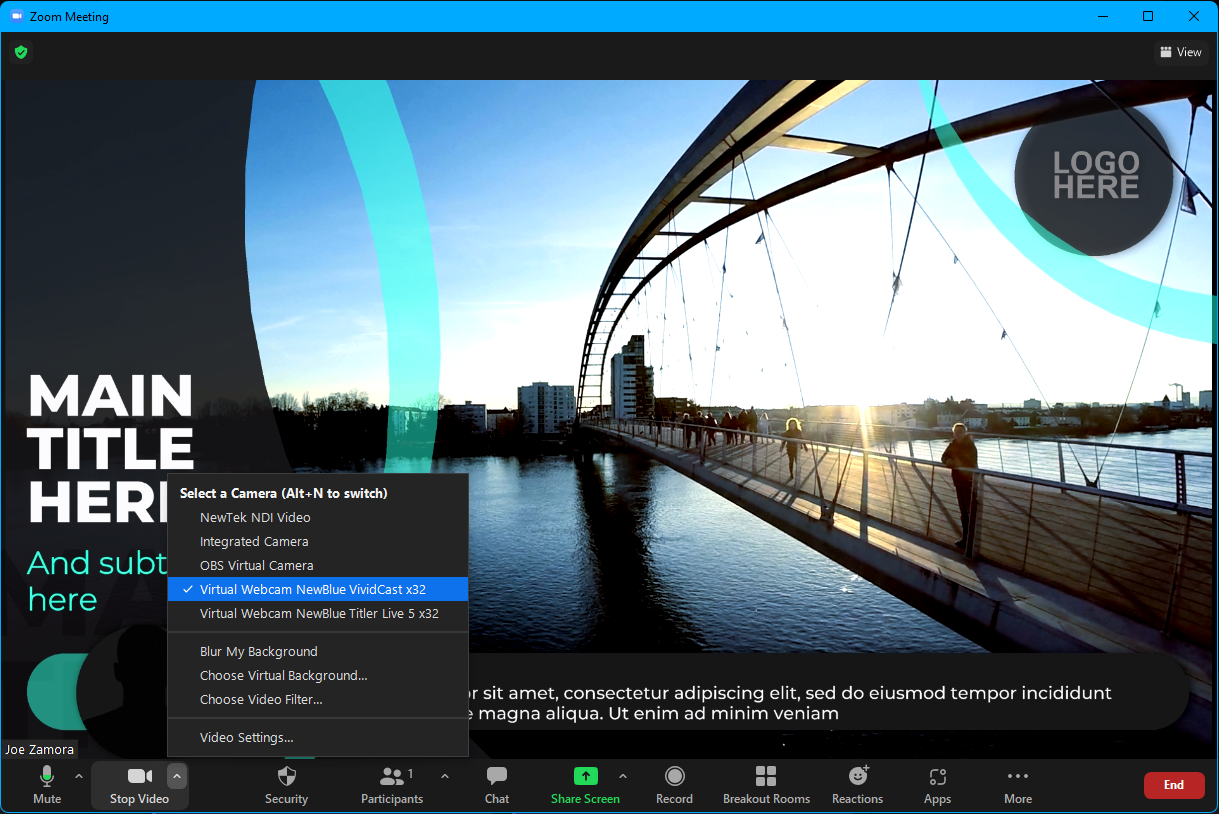1219x814 pixels.
Task: Expand audio options arrow beside Mute
Action: point(79,776)
